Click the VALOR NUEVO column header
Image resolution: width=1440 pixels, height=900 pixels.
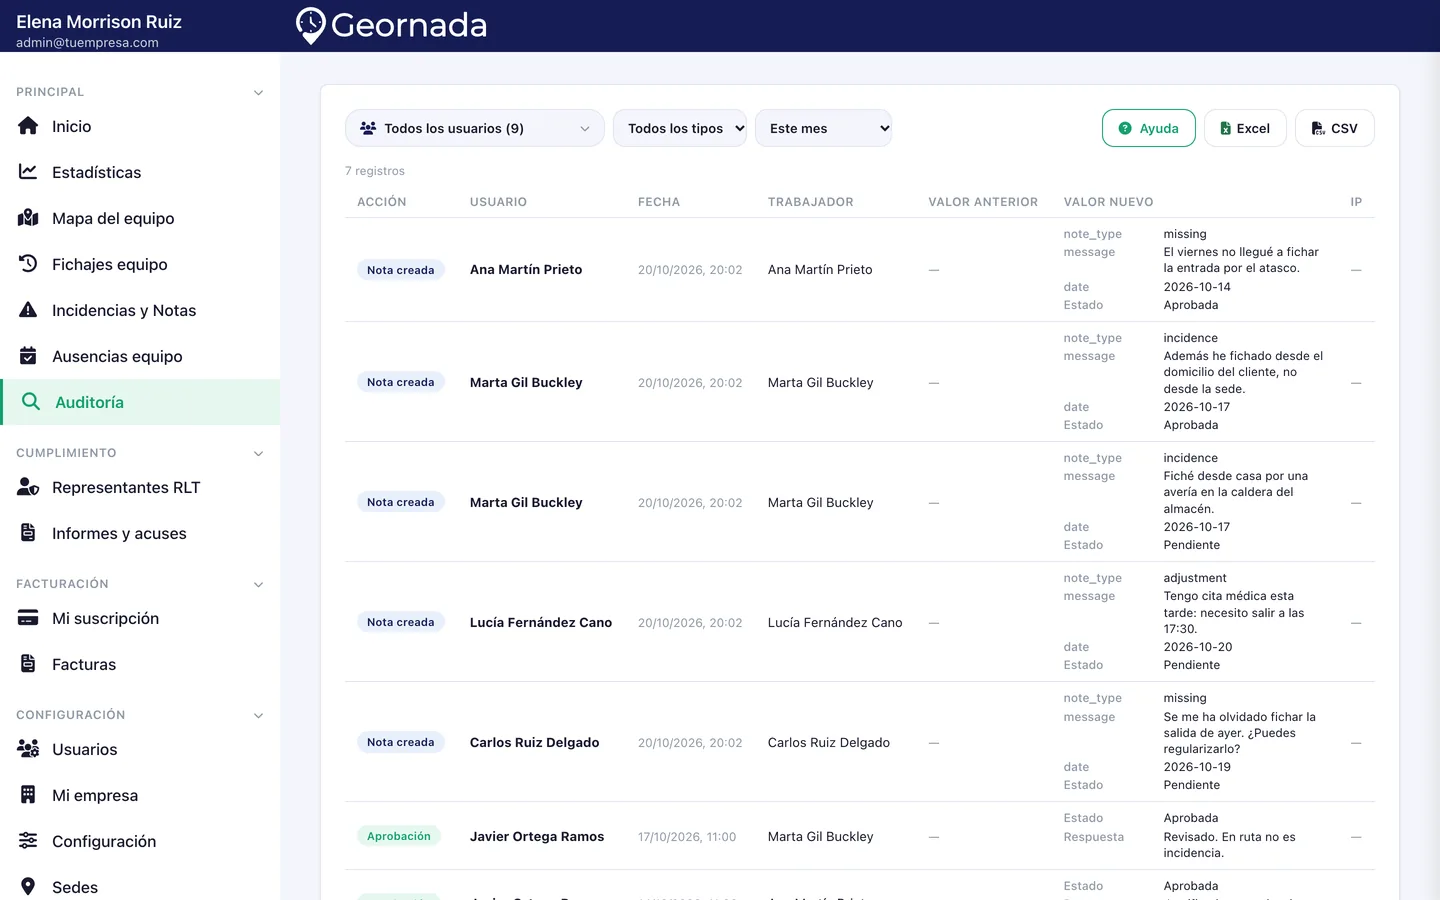click(1108, 202)
